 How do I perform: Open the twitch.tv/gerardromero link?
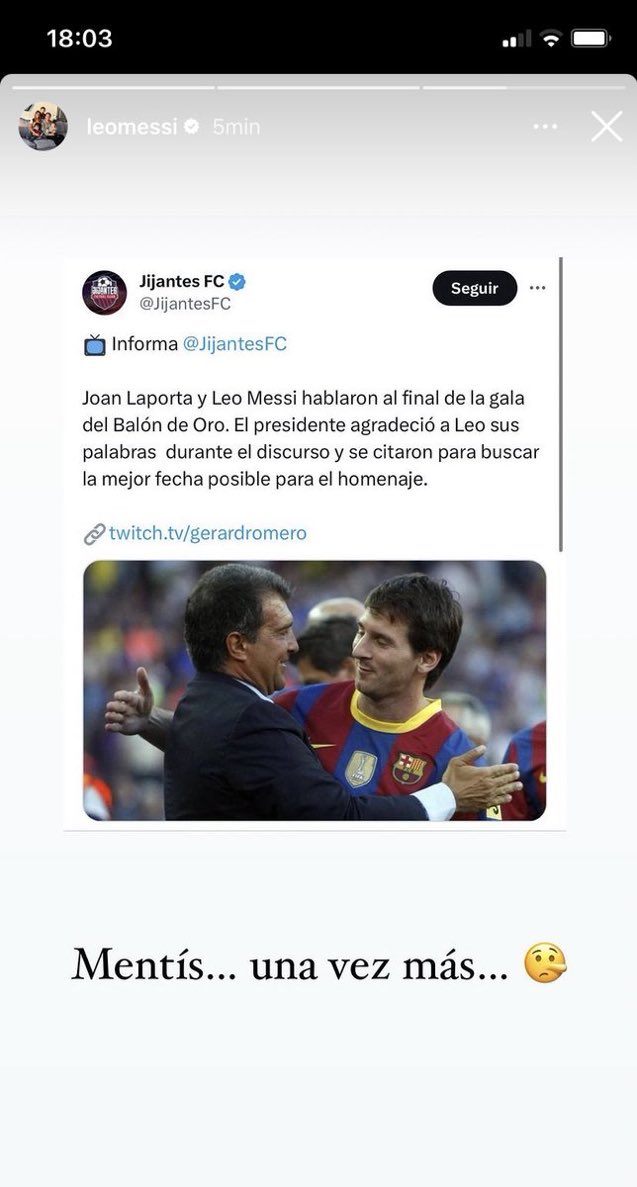click(208, 533)
